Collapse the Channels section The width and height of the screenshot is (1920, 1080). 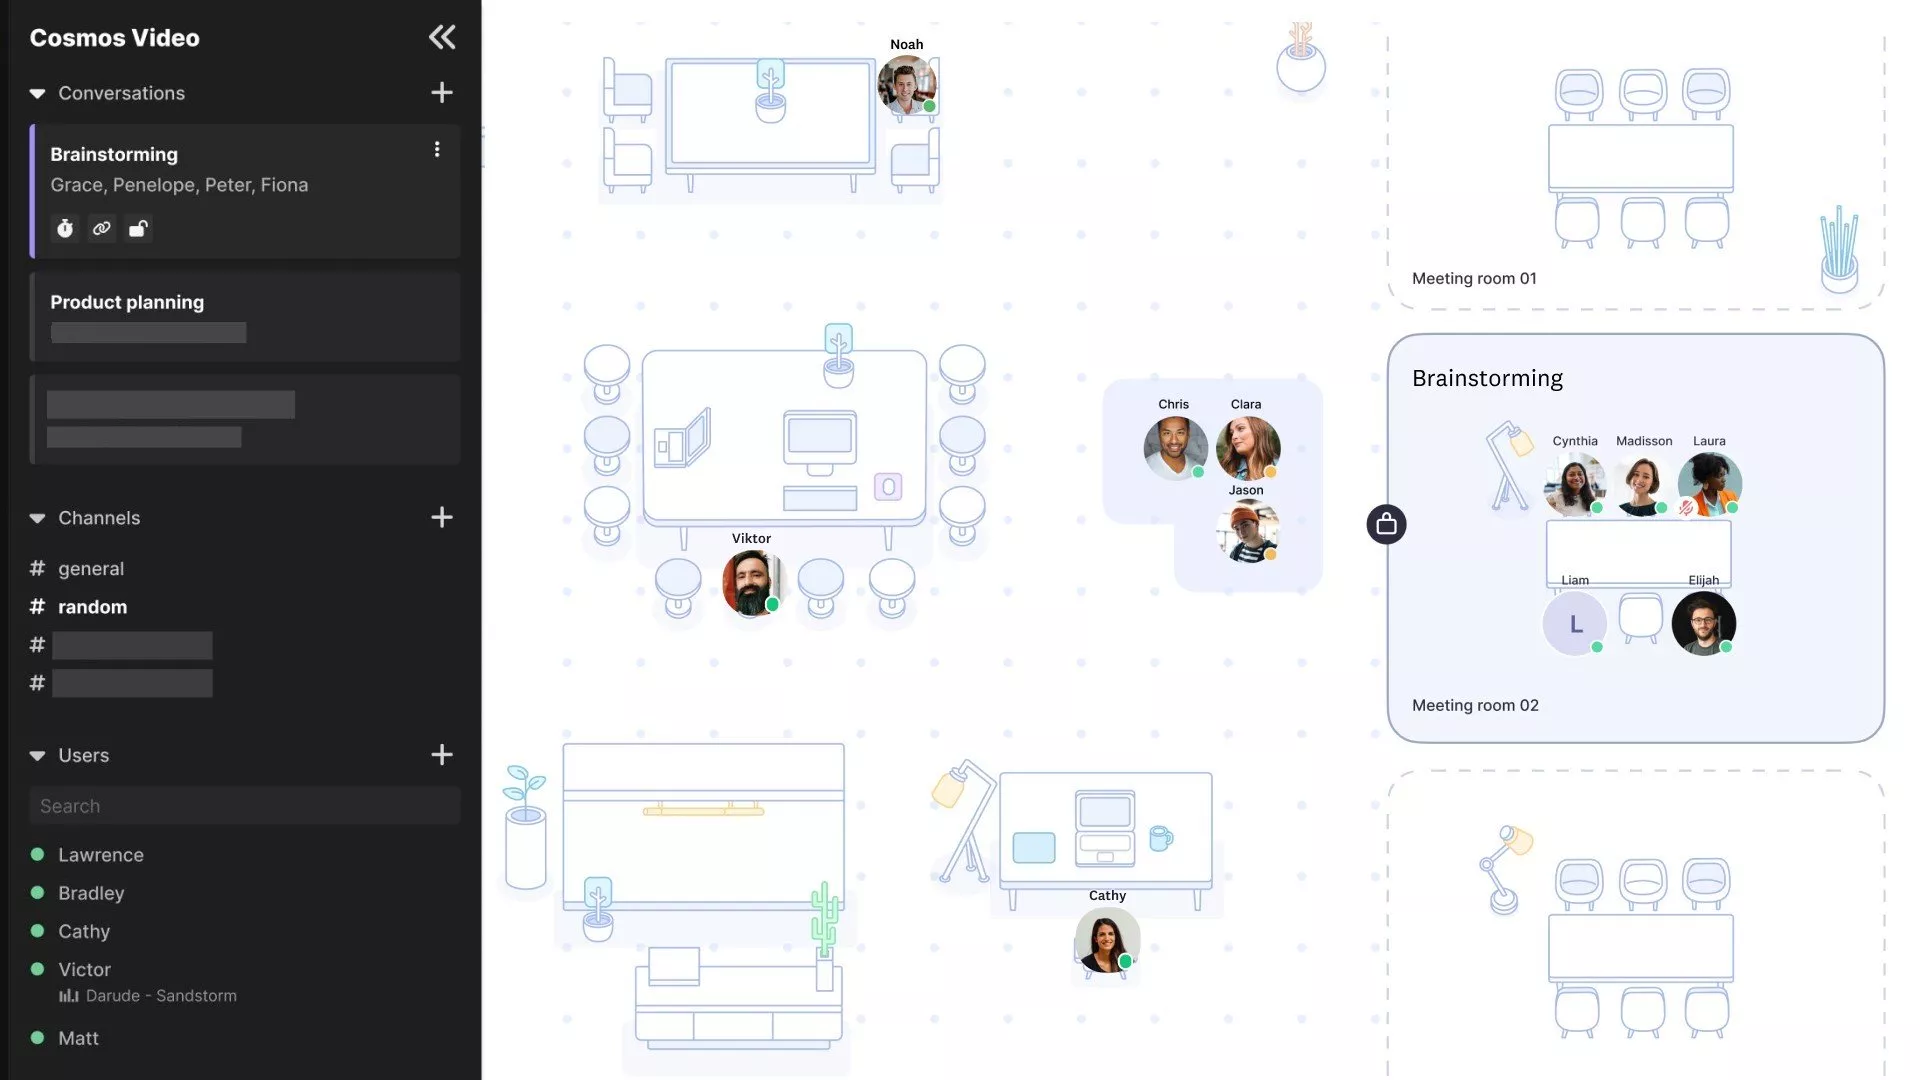coord(37,518)
